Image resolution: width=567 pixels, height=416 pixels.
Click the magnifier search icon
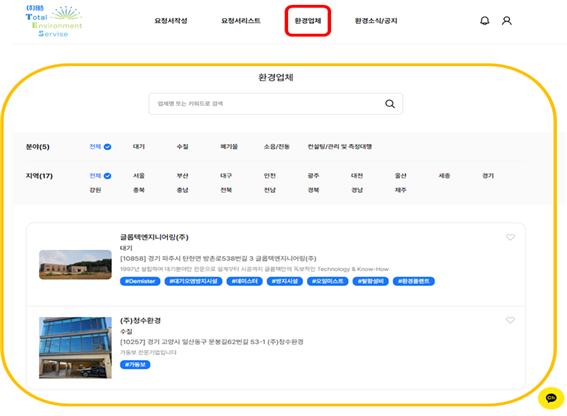point(390,104)
